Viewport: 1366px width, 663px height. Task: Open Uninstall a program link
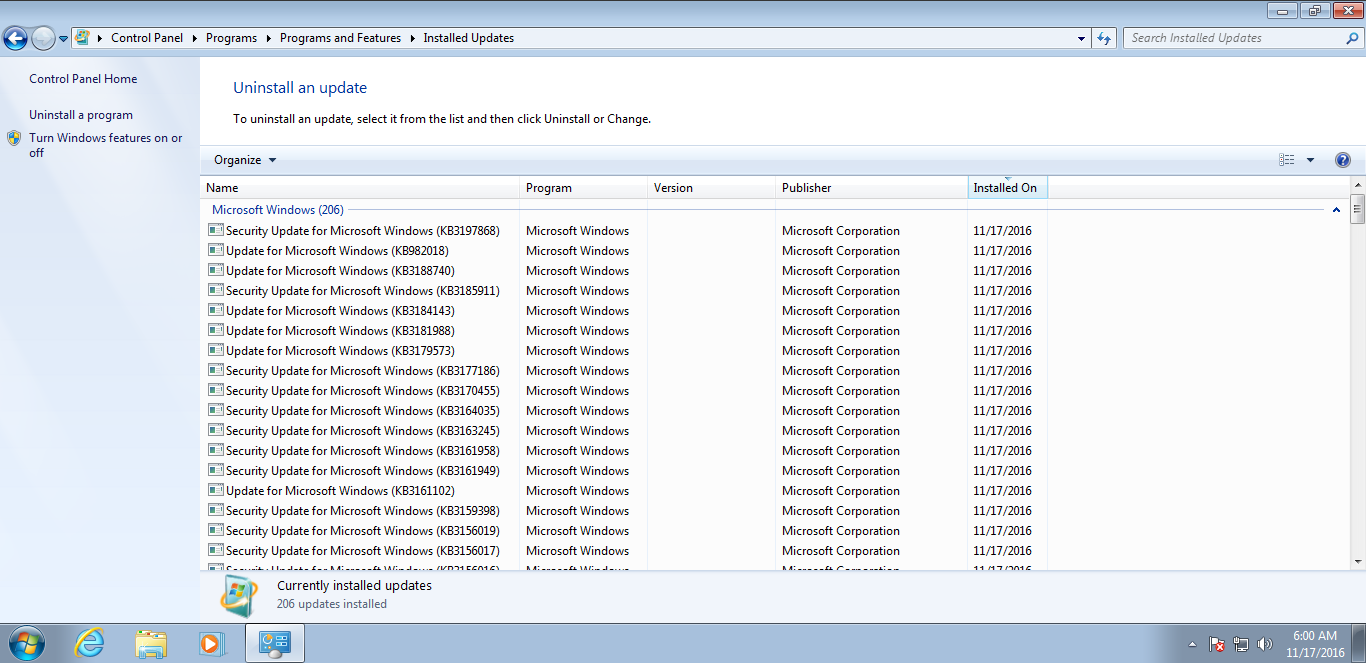pos(81,115)
